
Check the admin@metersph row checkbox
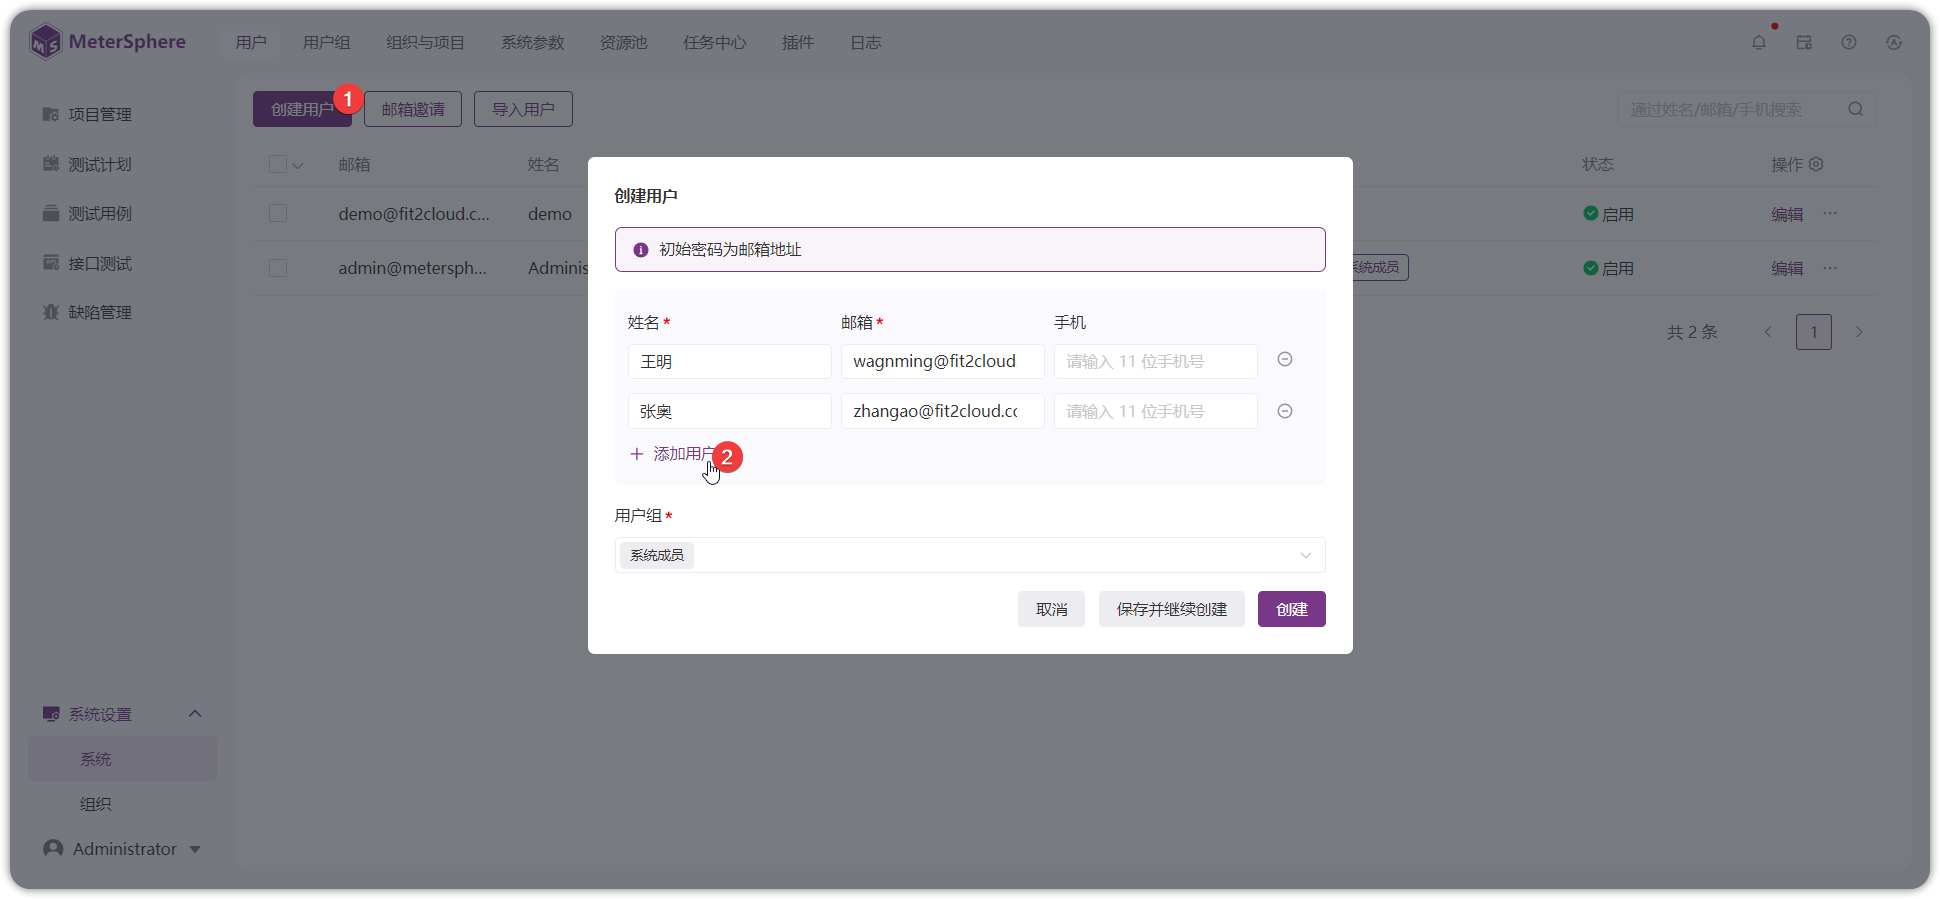pyautogui.click(x=278, y=268)
